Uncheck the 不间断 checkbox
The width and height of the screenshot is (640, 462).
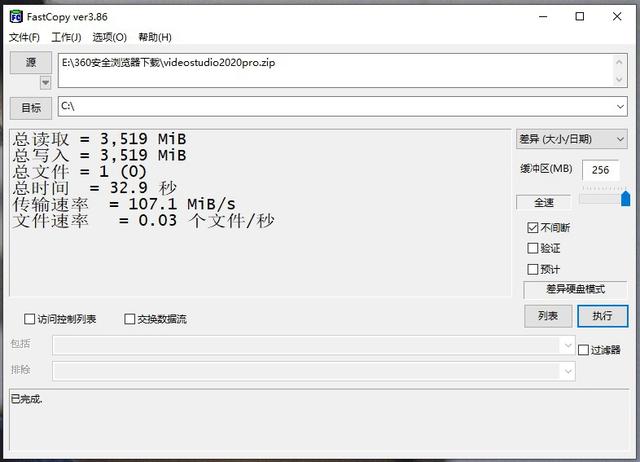point(533,227)
